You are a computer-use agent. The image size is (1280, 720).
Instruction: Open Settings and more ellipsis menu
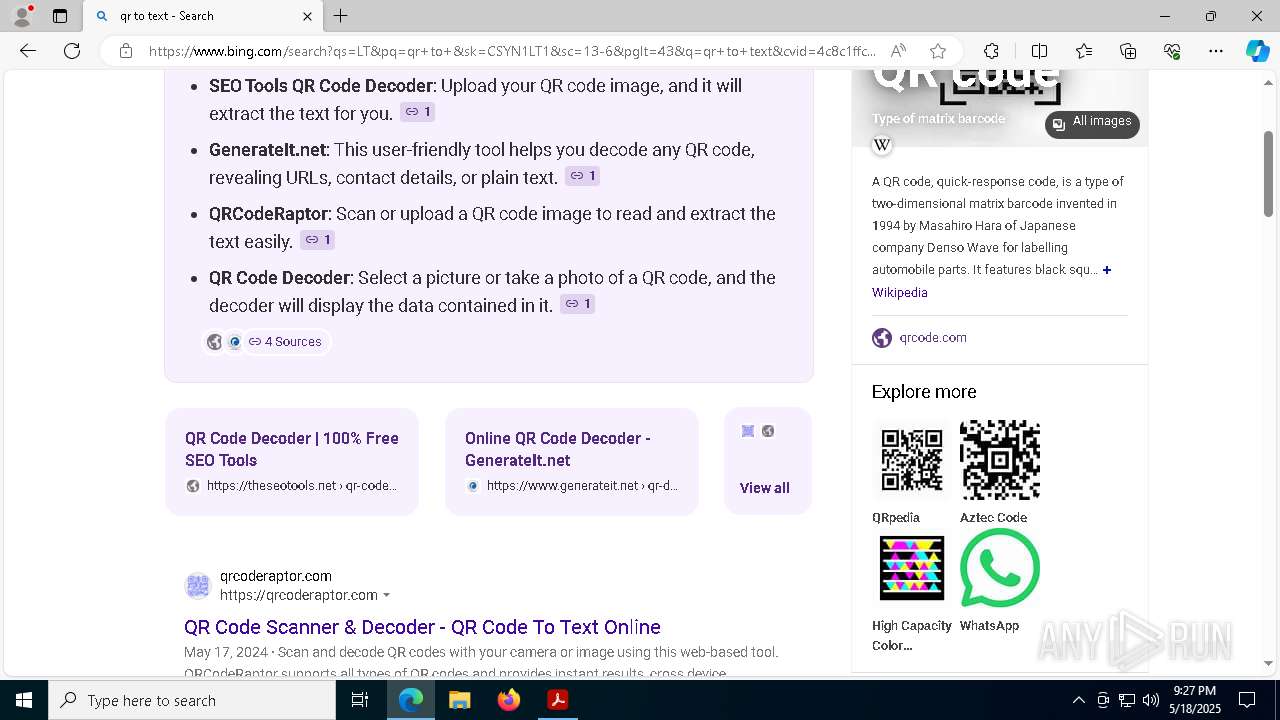tap(1216, 51)
